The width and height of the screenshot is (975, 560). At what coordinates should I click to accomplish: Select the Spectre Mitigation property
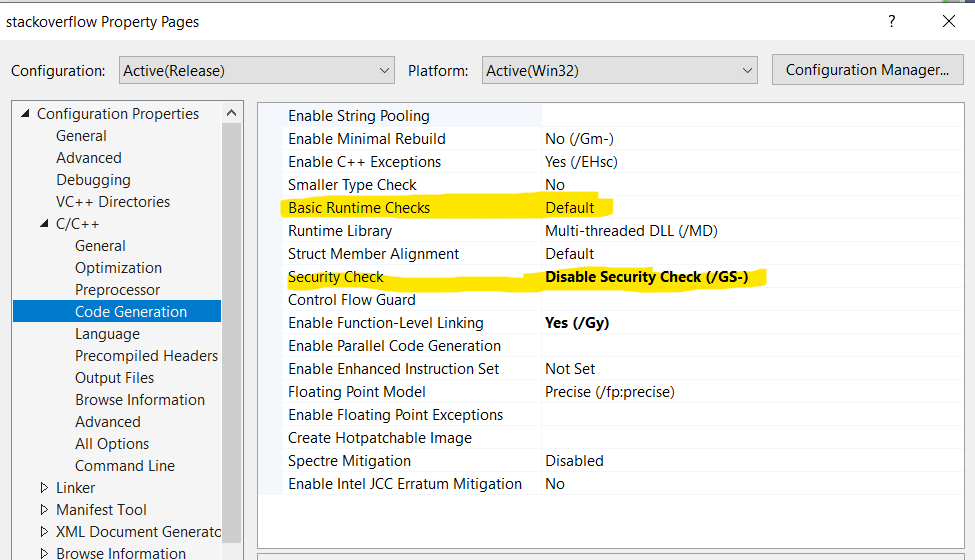pos(349,461)
